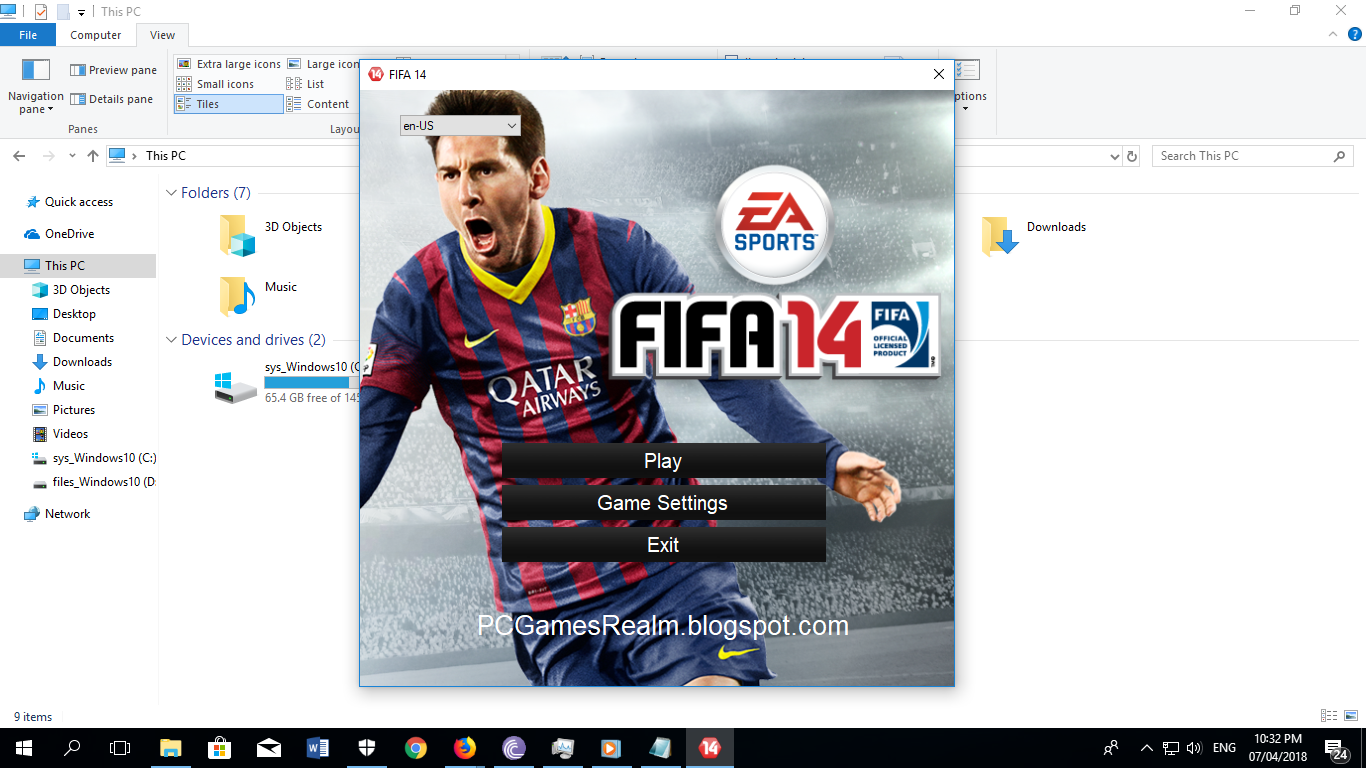Switch to the Computer ribbon tab
The height and width of the screenshot is (768, 1366).
click(96, 35)
